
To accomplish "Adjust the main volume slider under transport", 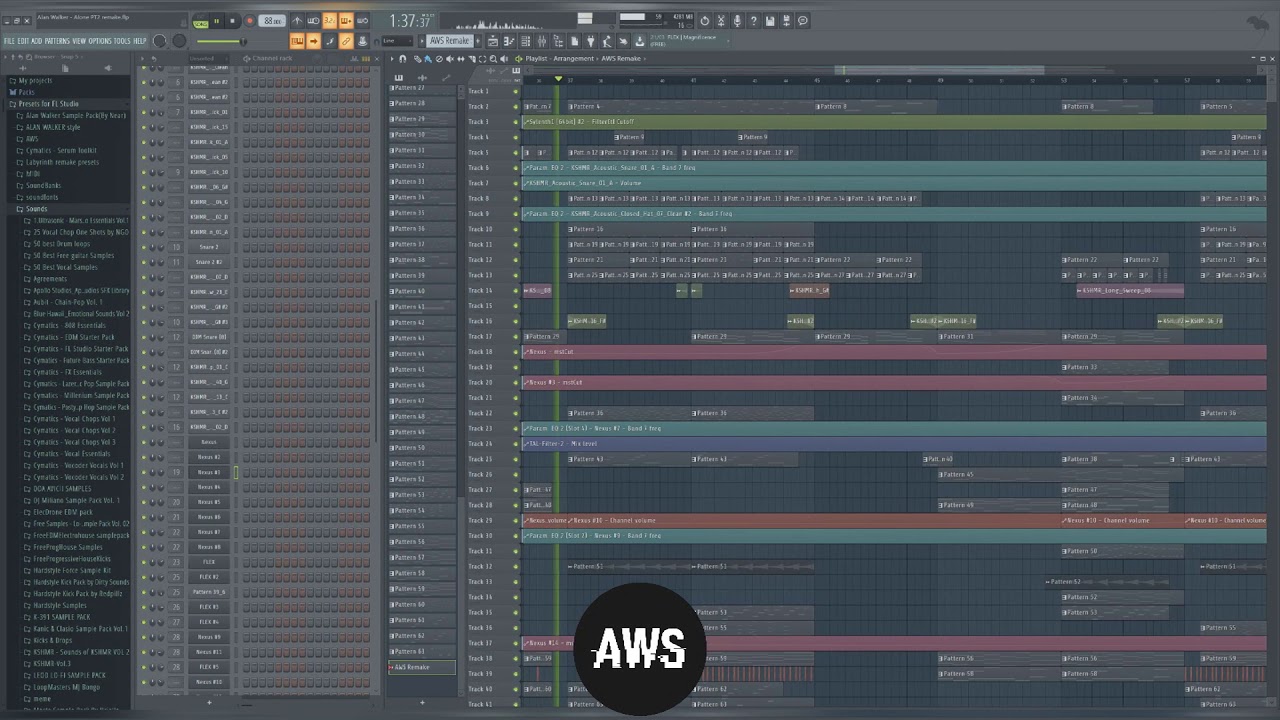I will (221, 41).
